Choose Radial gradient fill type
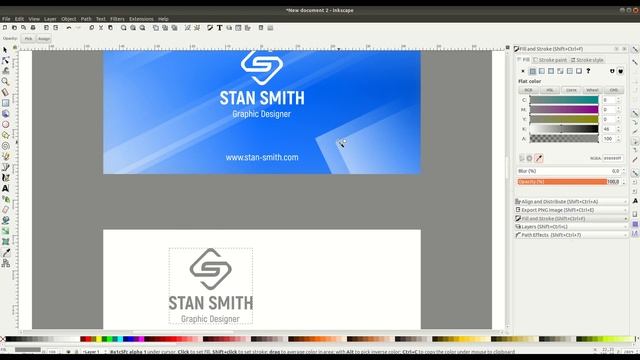Viewport: 640px width, 360px height. (x=551, y=71)
